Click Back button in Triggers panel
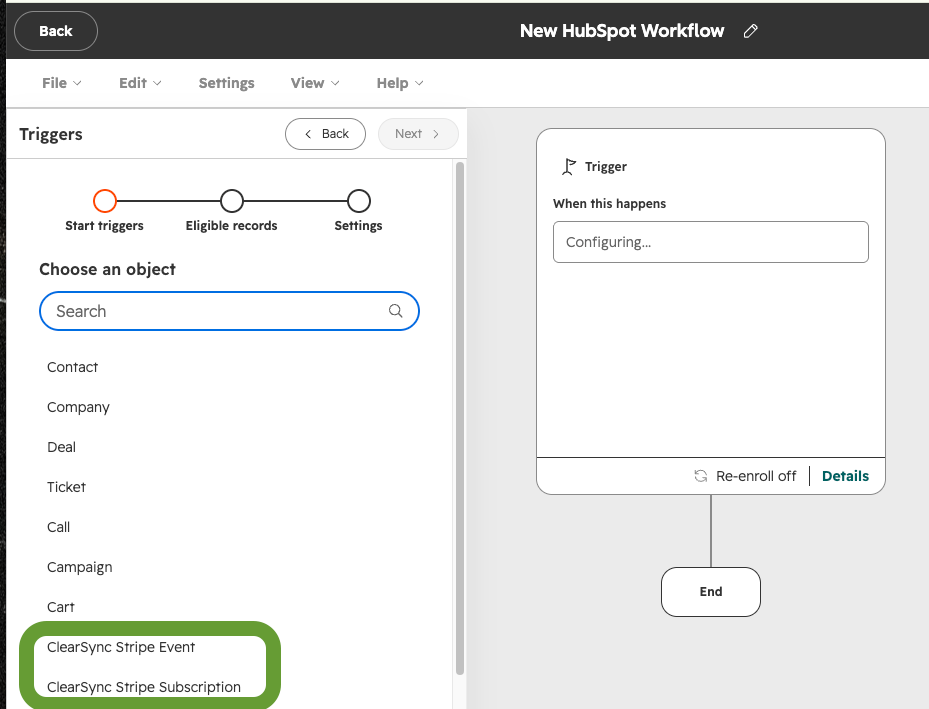The image size is (929, 709). pyautogui.click(x=325, y=134)
